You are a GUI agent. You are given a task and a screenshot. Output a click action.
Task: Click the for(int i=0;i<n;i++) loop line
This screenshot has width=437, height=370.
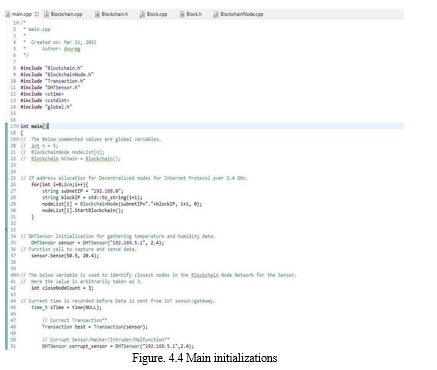(60, 184)
